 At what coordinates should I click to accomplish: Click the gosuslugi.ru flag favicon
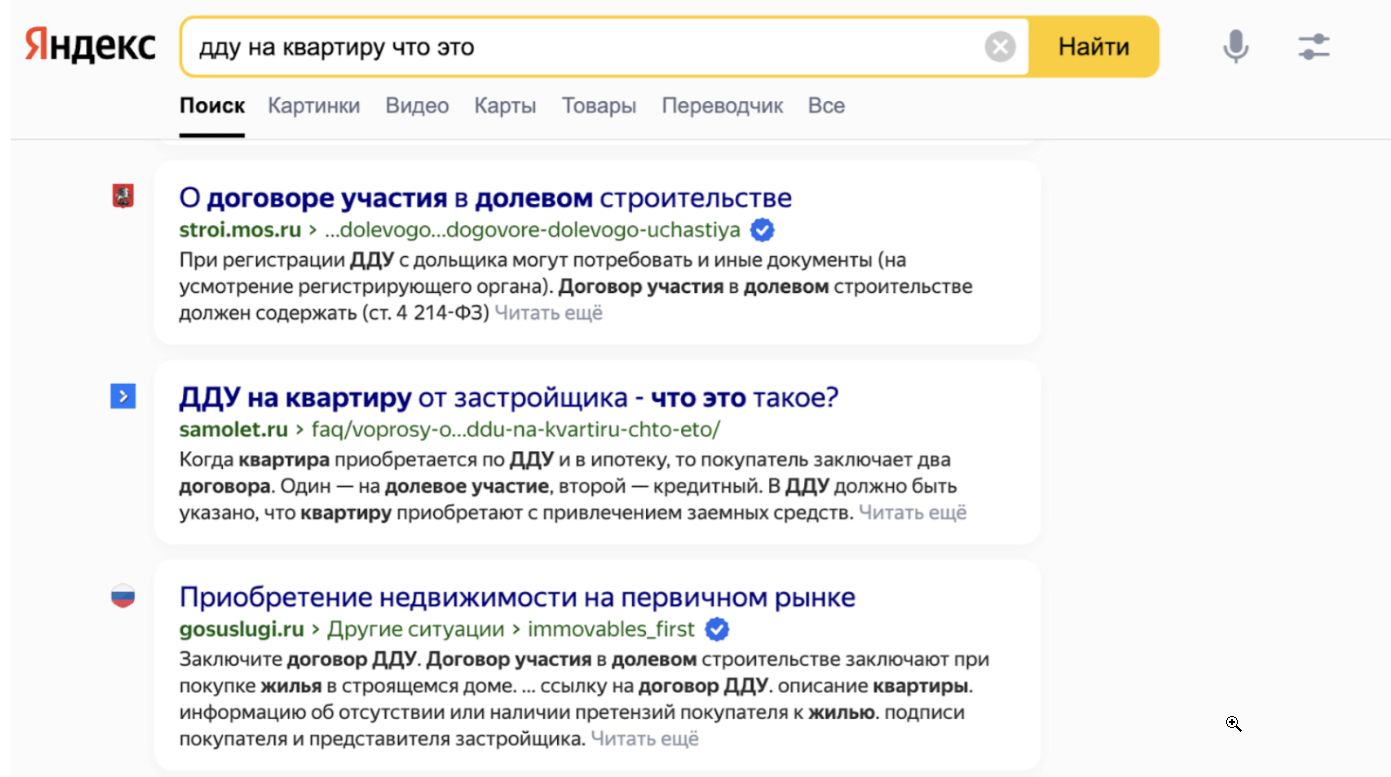pyautogui.click(x=122, y=597)
